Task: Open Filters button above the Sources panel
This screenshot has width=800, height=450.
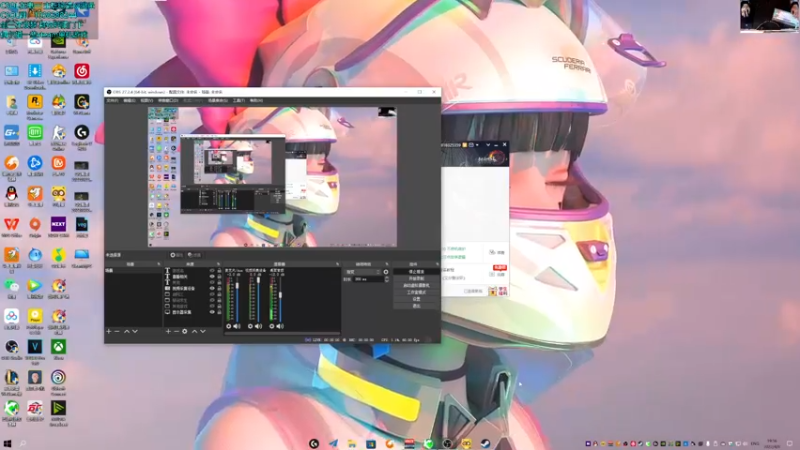Action: click(194, 255)
